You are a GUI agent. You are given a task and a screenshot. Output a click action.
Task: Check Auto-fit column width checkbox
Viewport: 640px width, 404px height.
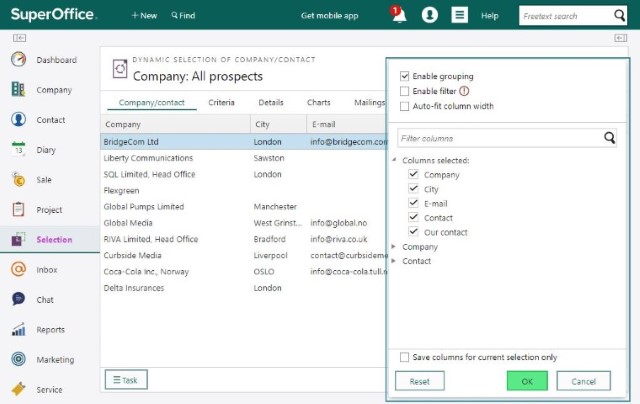[x=404, y=106]
